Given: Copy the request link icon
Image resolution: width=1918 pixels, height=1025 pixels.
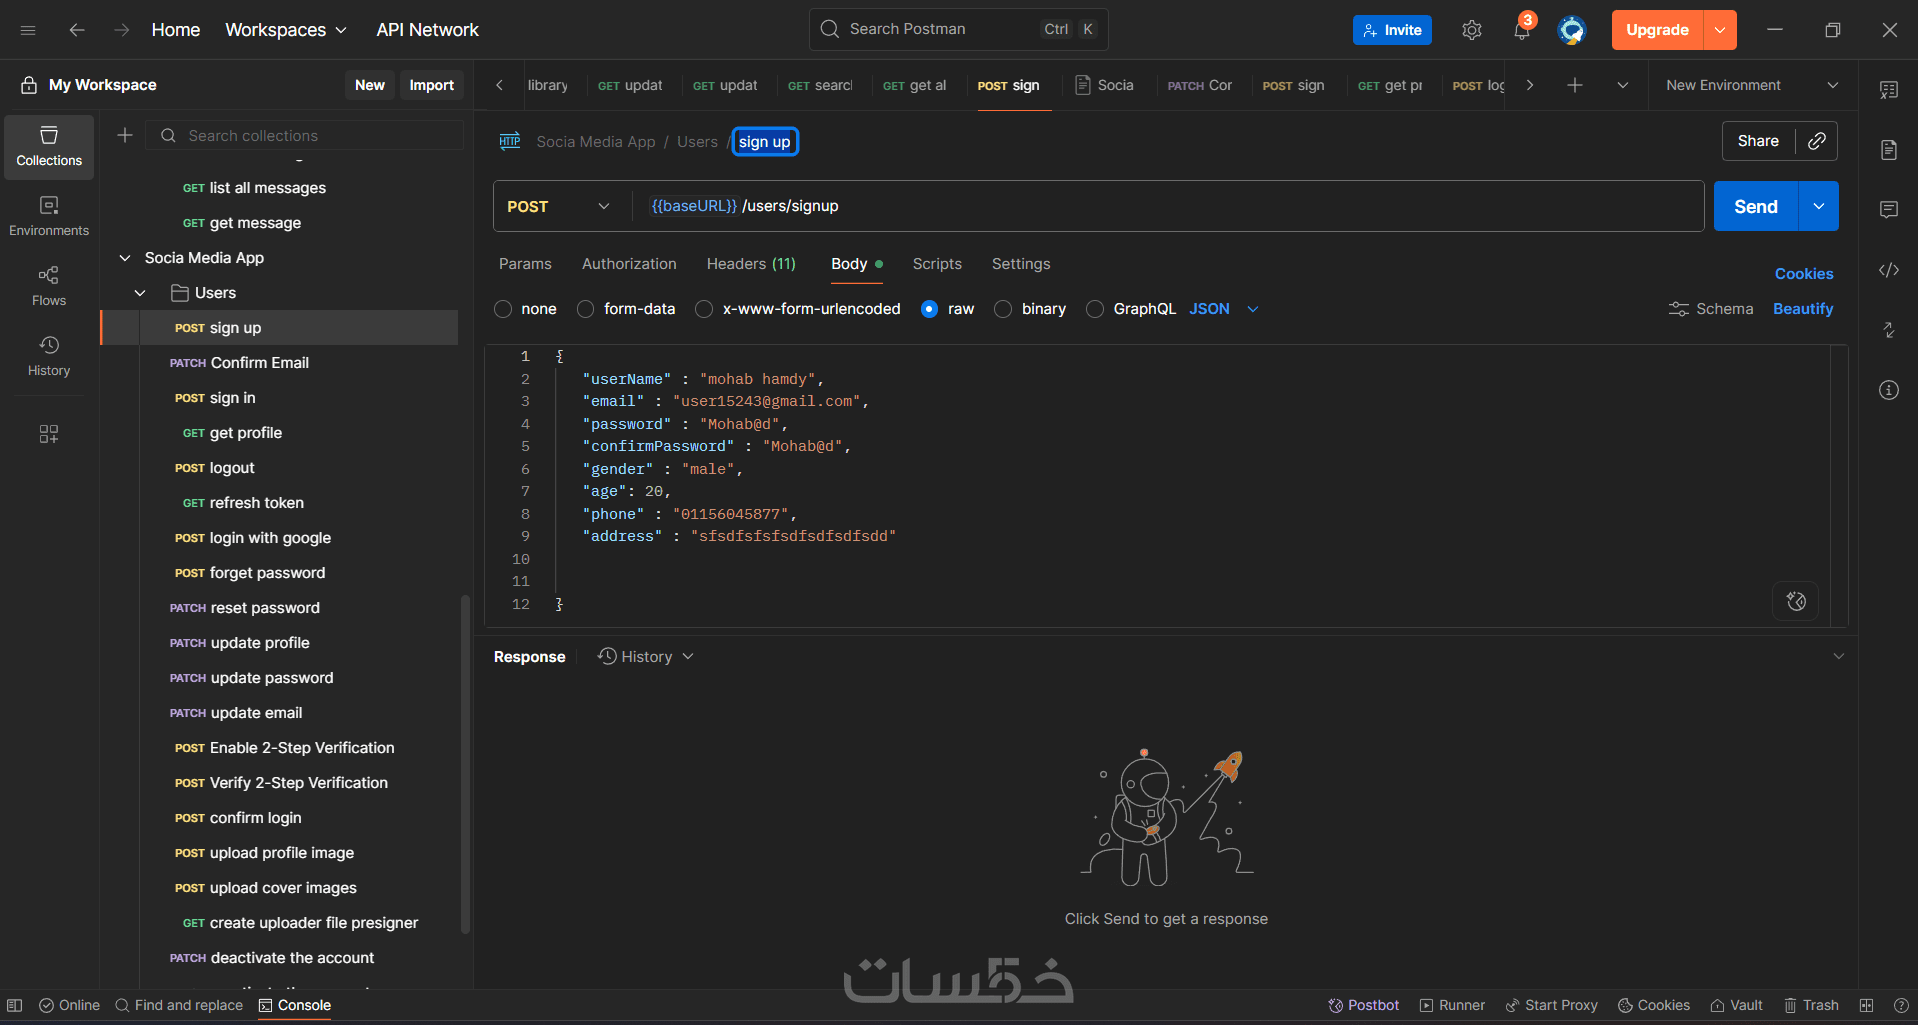Looking at the screenshot, I should (x=1817, y=141).
